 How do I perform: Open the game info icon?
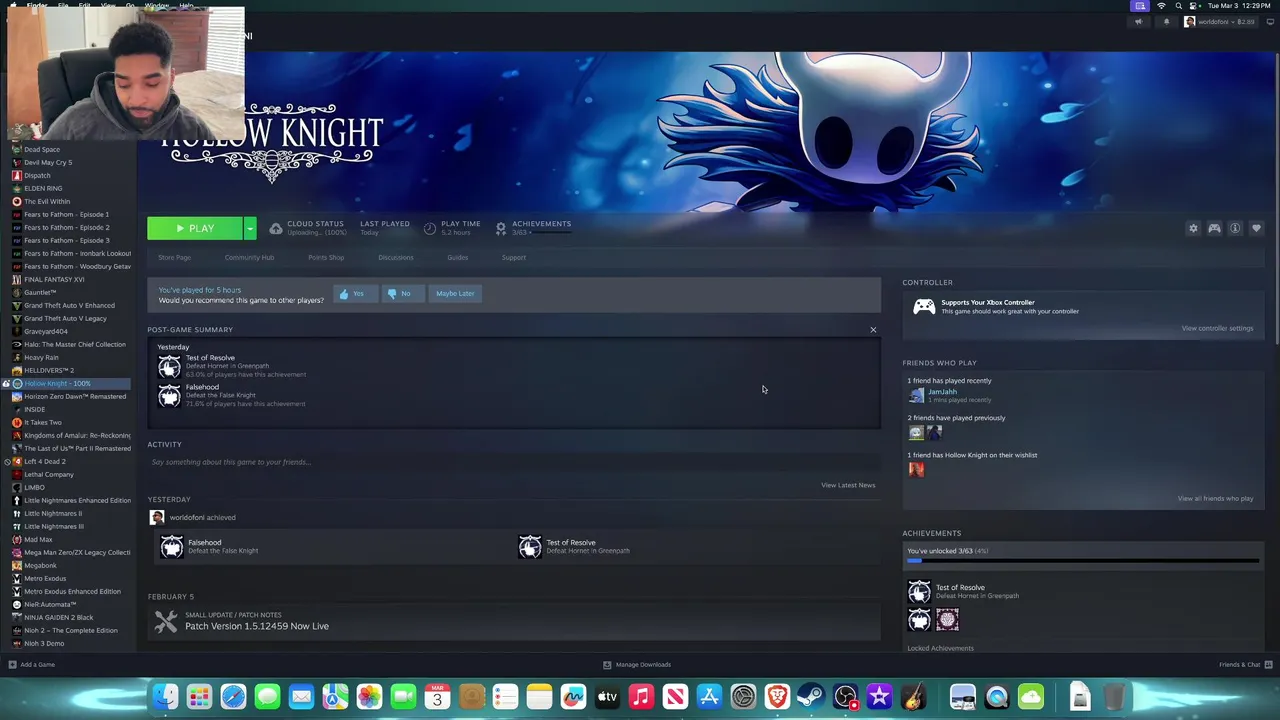click(1235, 229)
